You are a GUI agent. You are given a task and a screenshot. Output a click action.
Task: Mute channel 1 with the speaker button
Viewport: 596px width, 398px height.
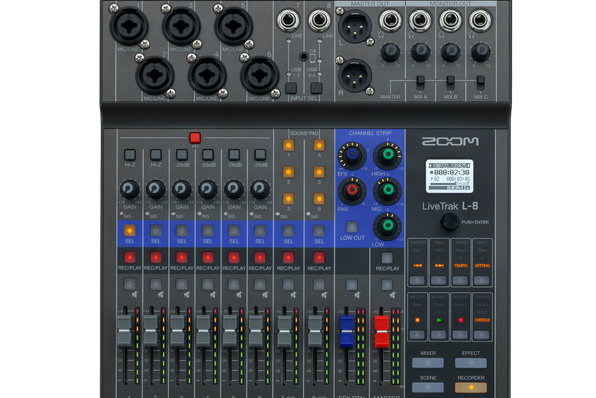coord(130,284)
